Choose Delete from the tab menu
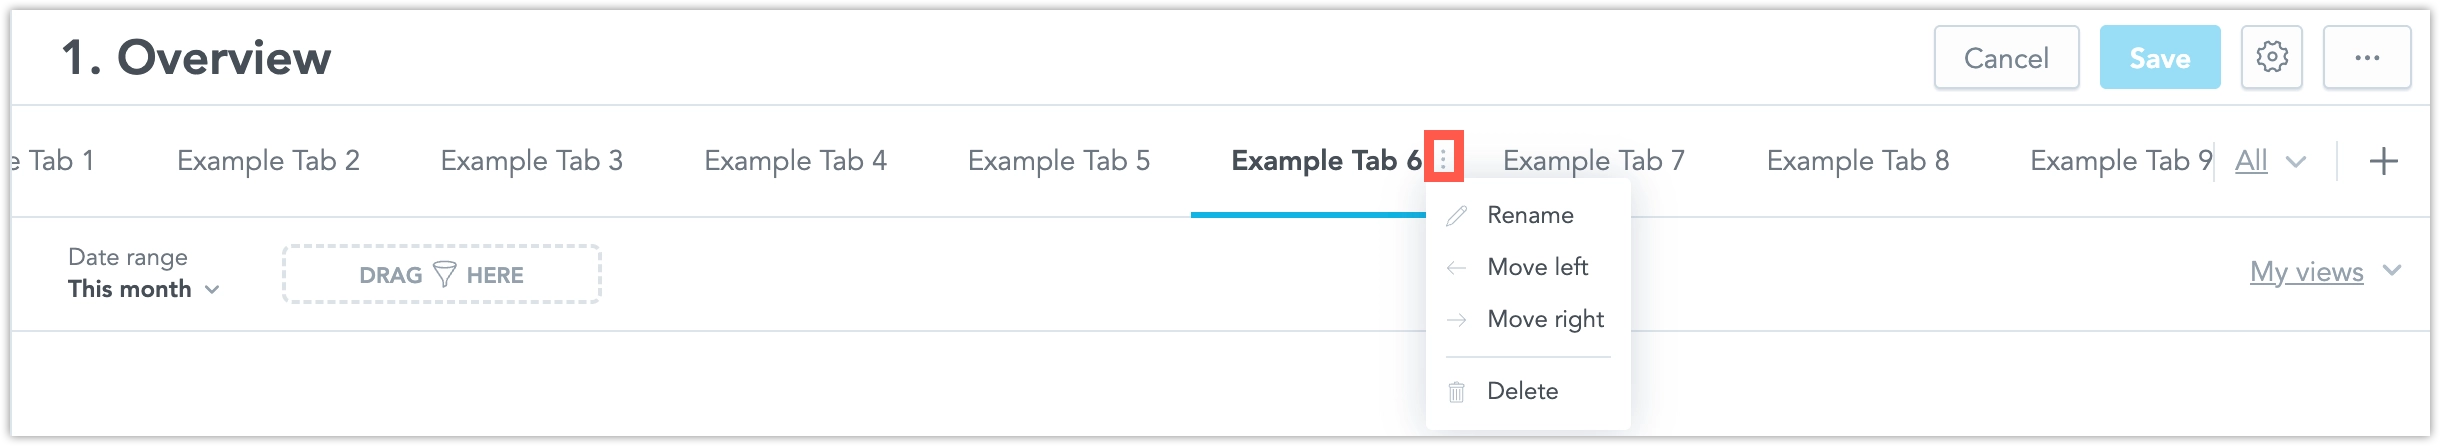 click(x=1522, y=391)
